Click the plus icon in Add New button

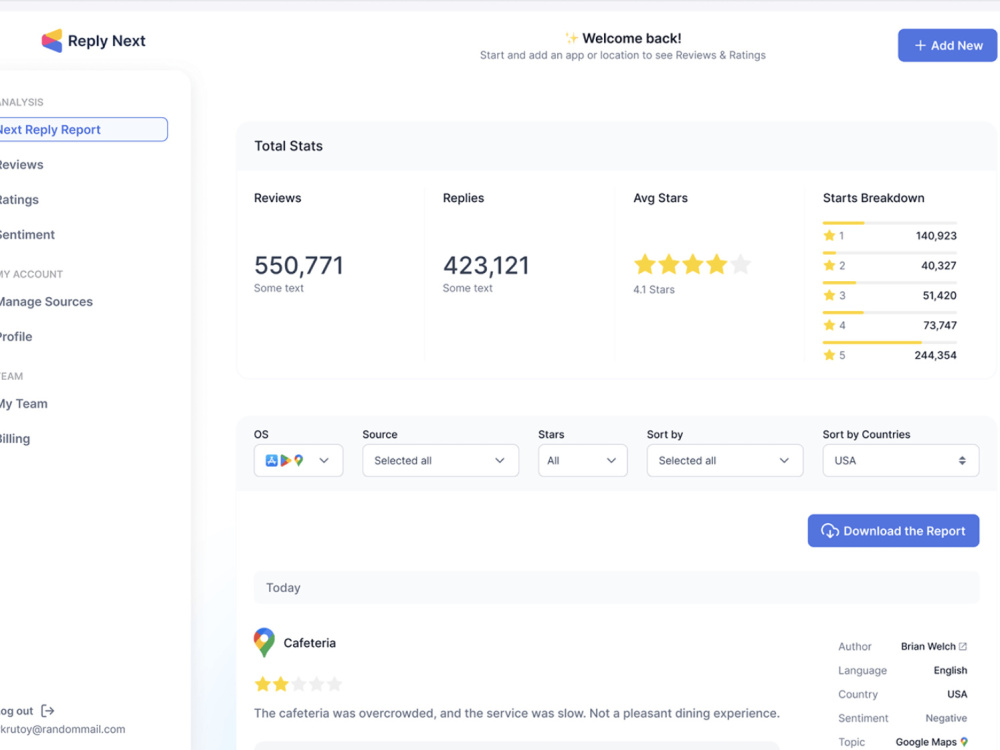[920, 45]
